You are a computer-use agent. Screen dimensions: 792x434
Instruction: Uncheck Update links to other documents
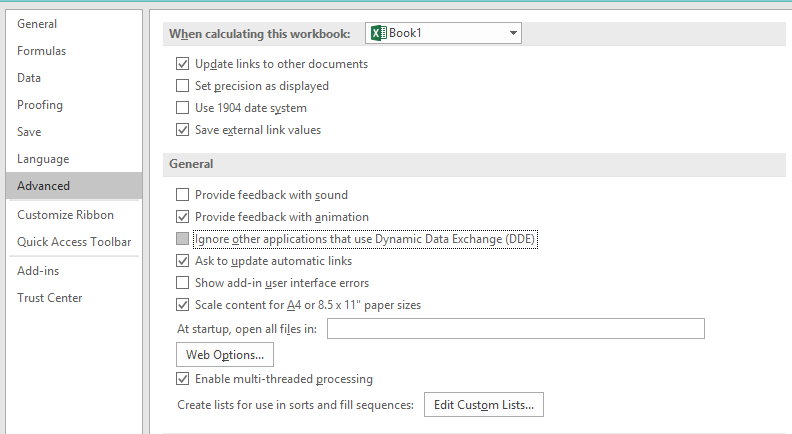pos(182,64)
